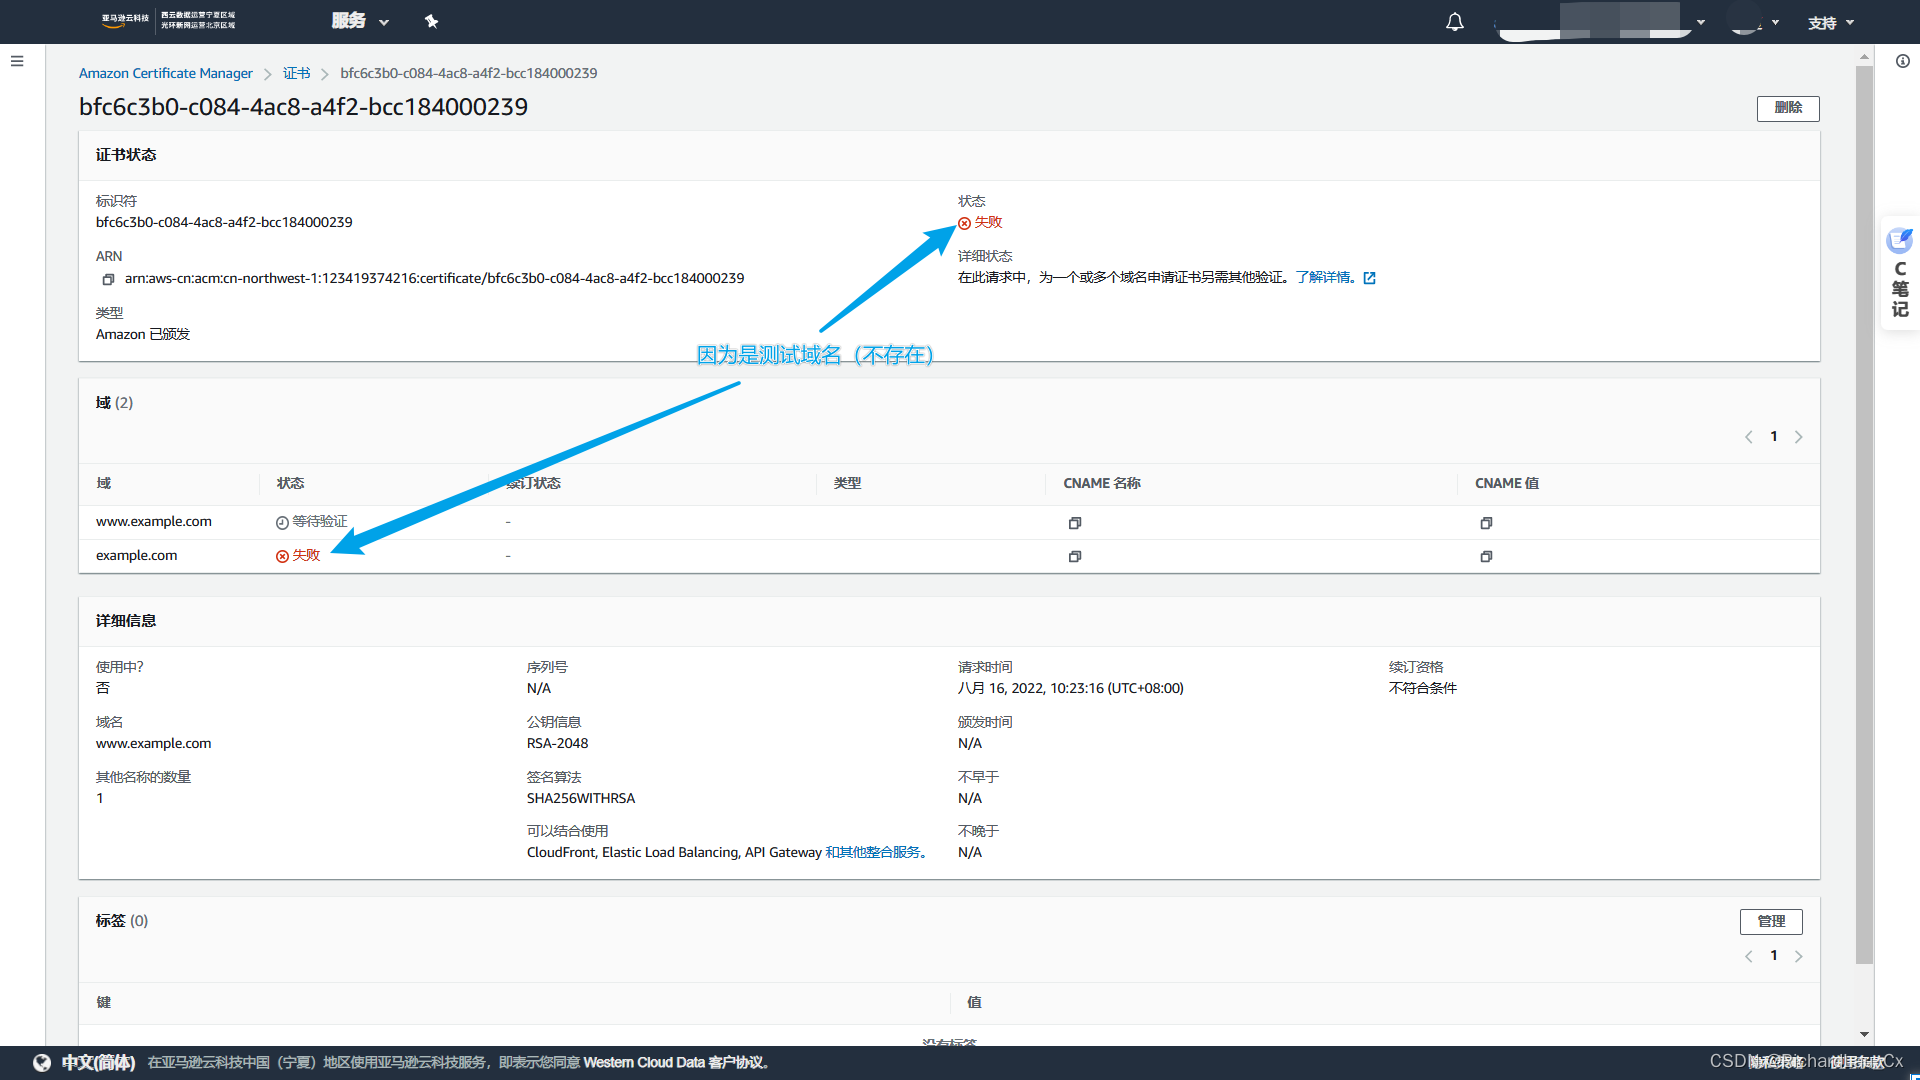Copy the certificate ARN
This screenshot has width=1920, height=1080.
[108, 279]
